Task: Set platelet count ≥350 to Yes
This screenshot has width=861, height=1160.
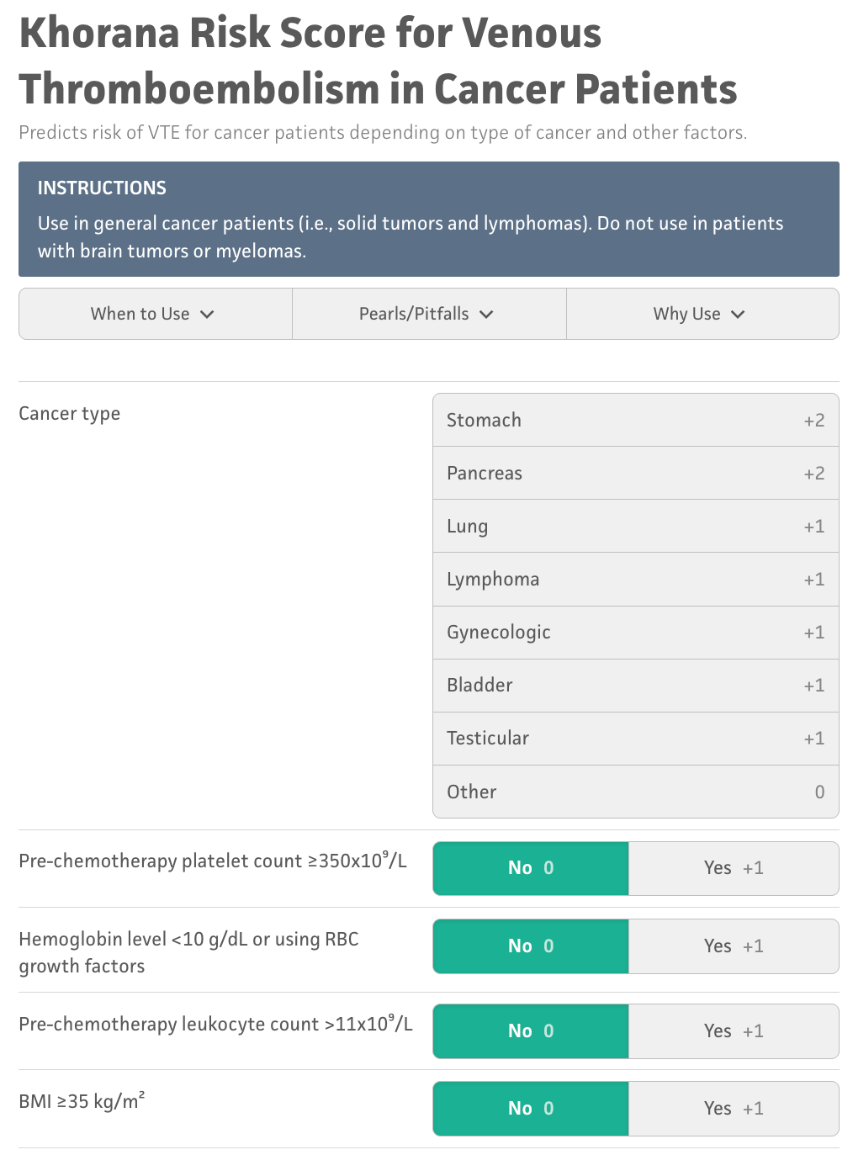Action: coord(733,868)
